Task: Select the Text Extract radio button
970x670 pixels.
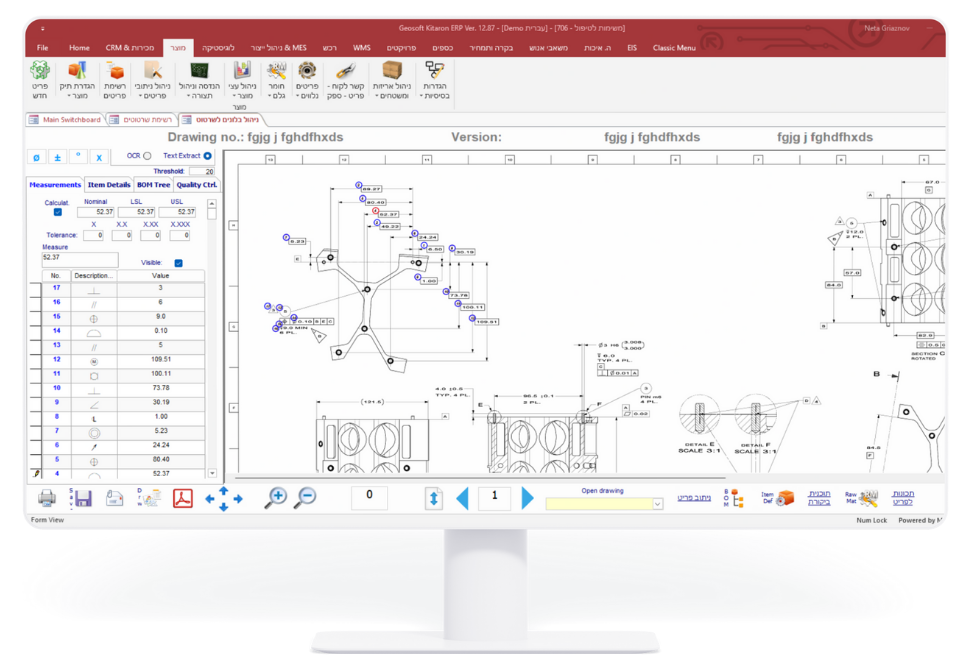Action: pyautogui.click(x=207, y=156)
